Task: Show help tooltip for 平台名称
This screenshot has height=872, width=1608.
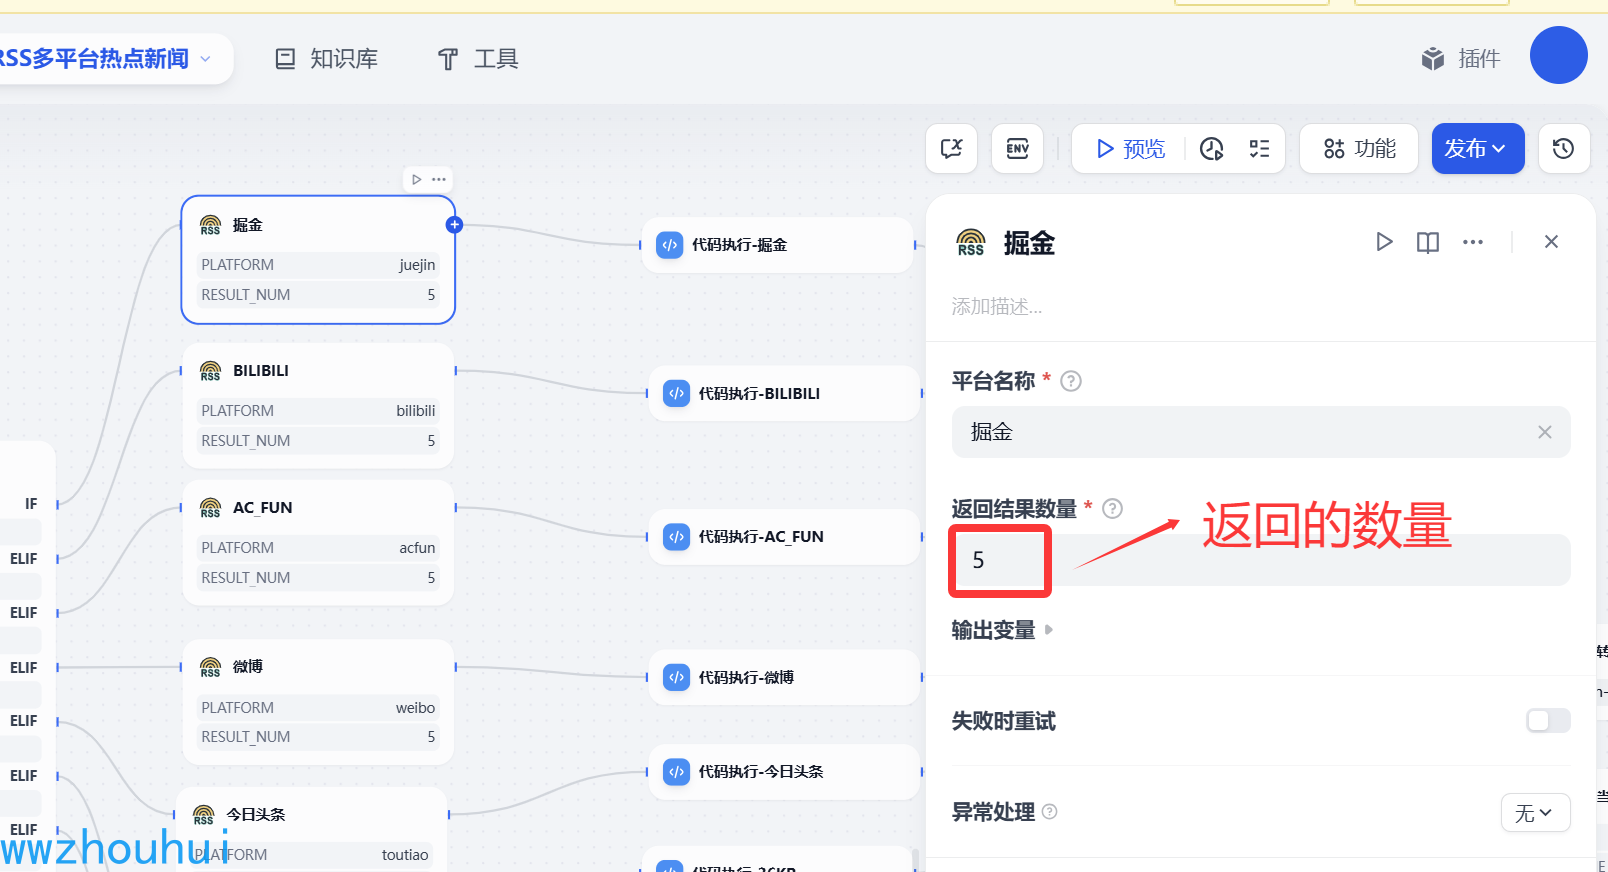Action: coord(1071,381)
